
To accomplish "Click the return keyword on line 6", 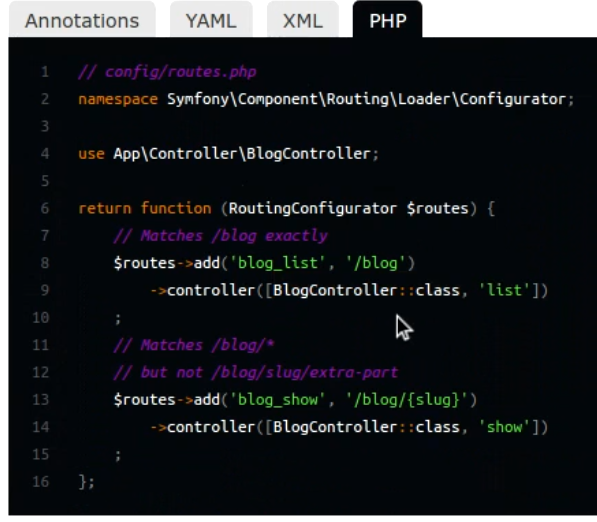I will (x=105, y=209).
